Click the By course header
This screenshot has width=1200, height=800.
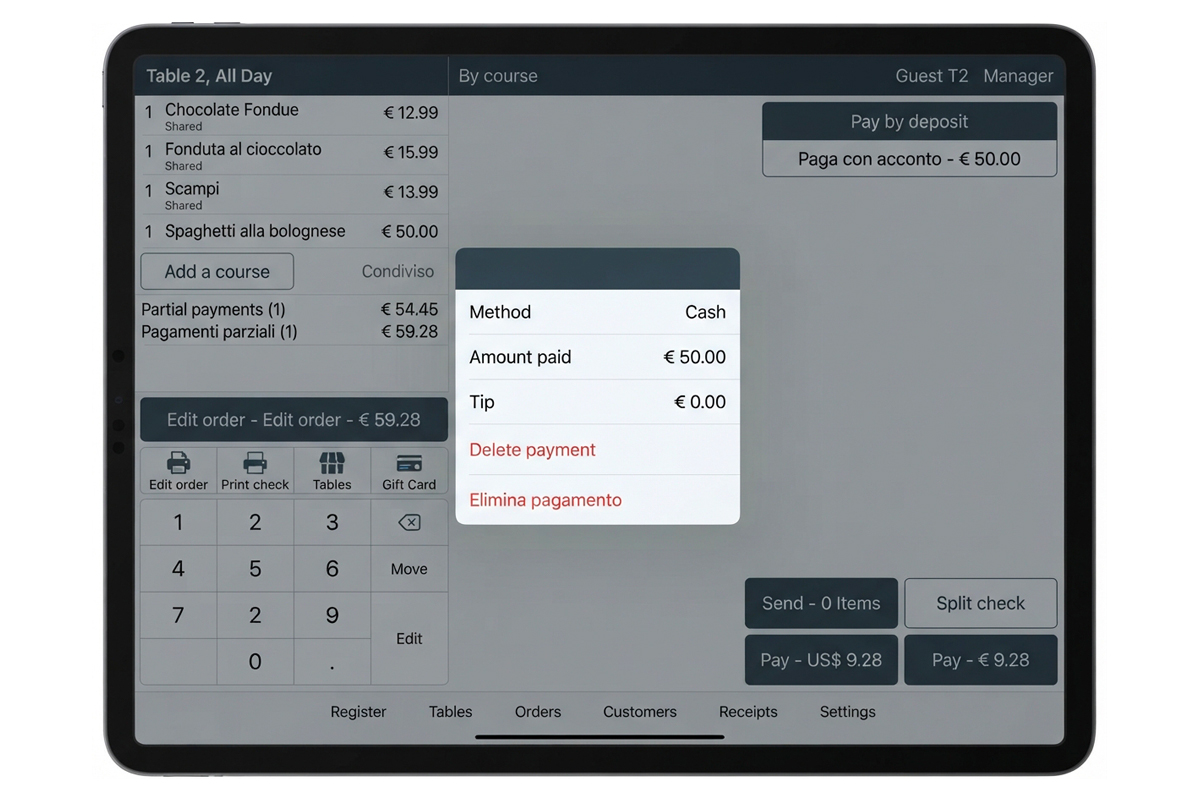coord(498,76)
